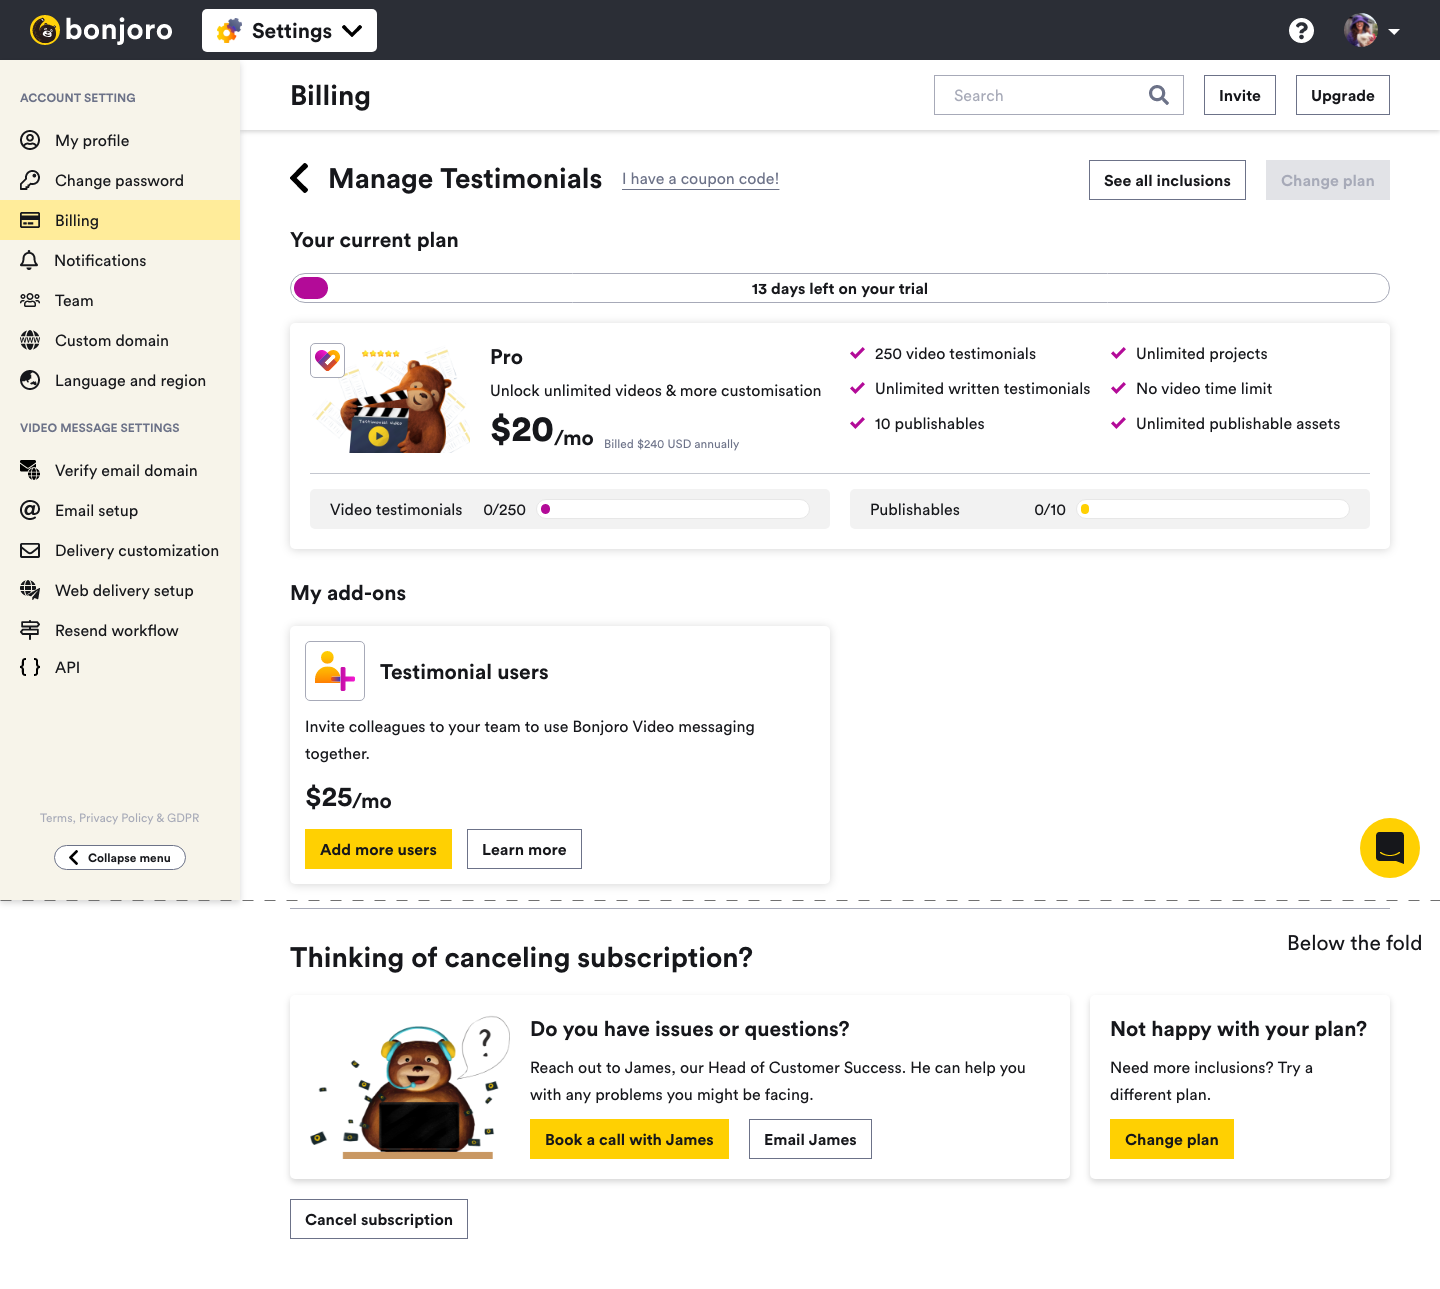The height and width of the screenshot is (1289, 1440).
Task: Click the greyed Change plan button
Action: click(x=1328, y=180)
